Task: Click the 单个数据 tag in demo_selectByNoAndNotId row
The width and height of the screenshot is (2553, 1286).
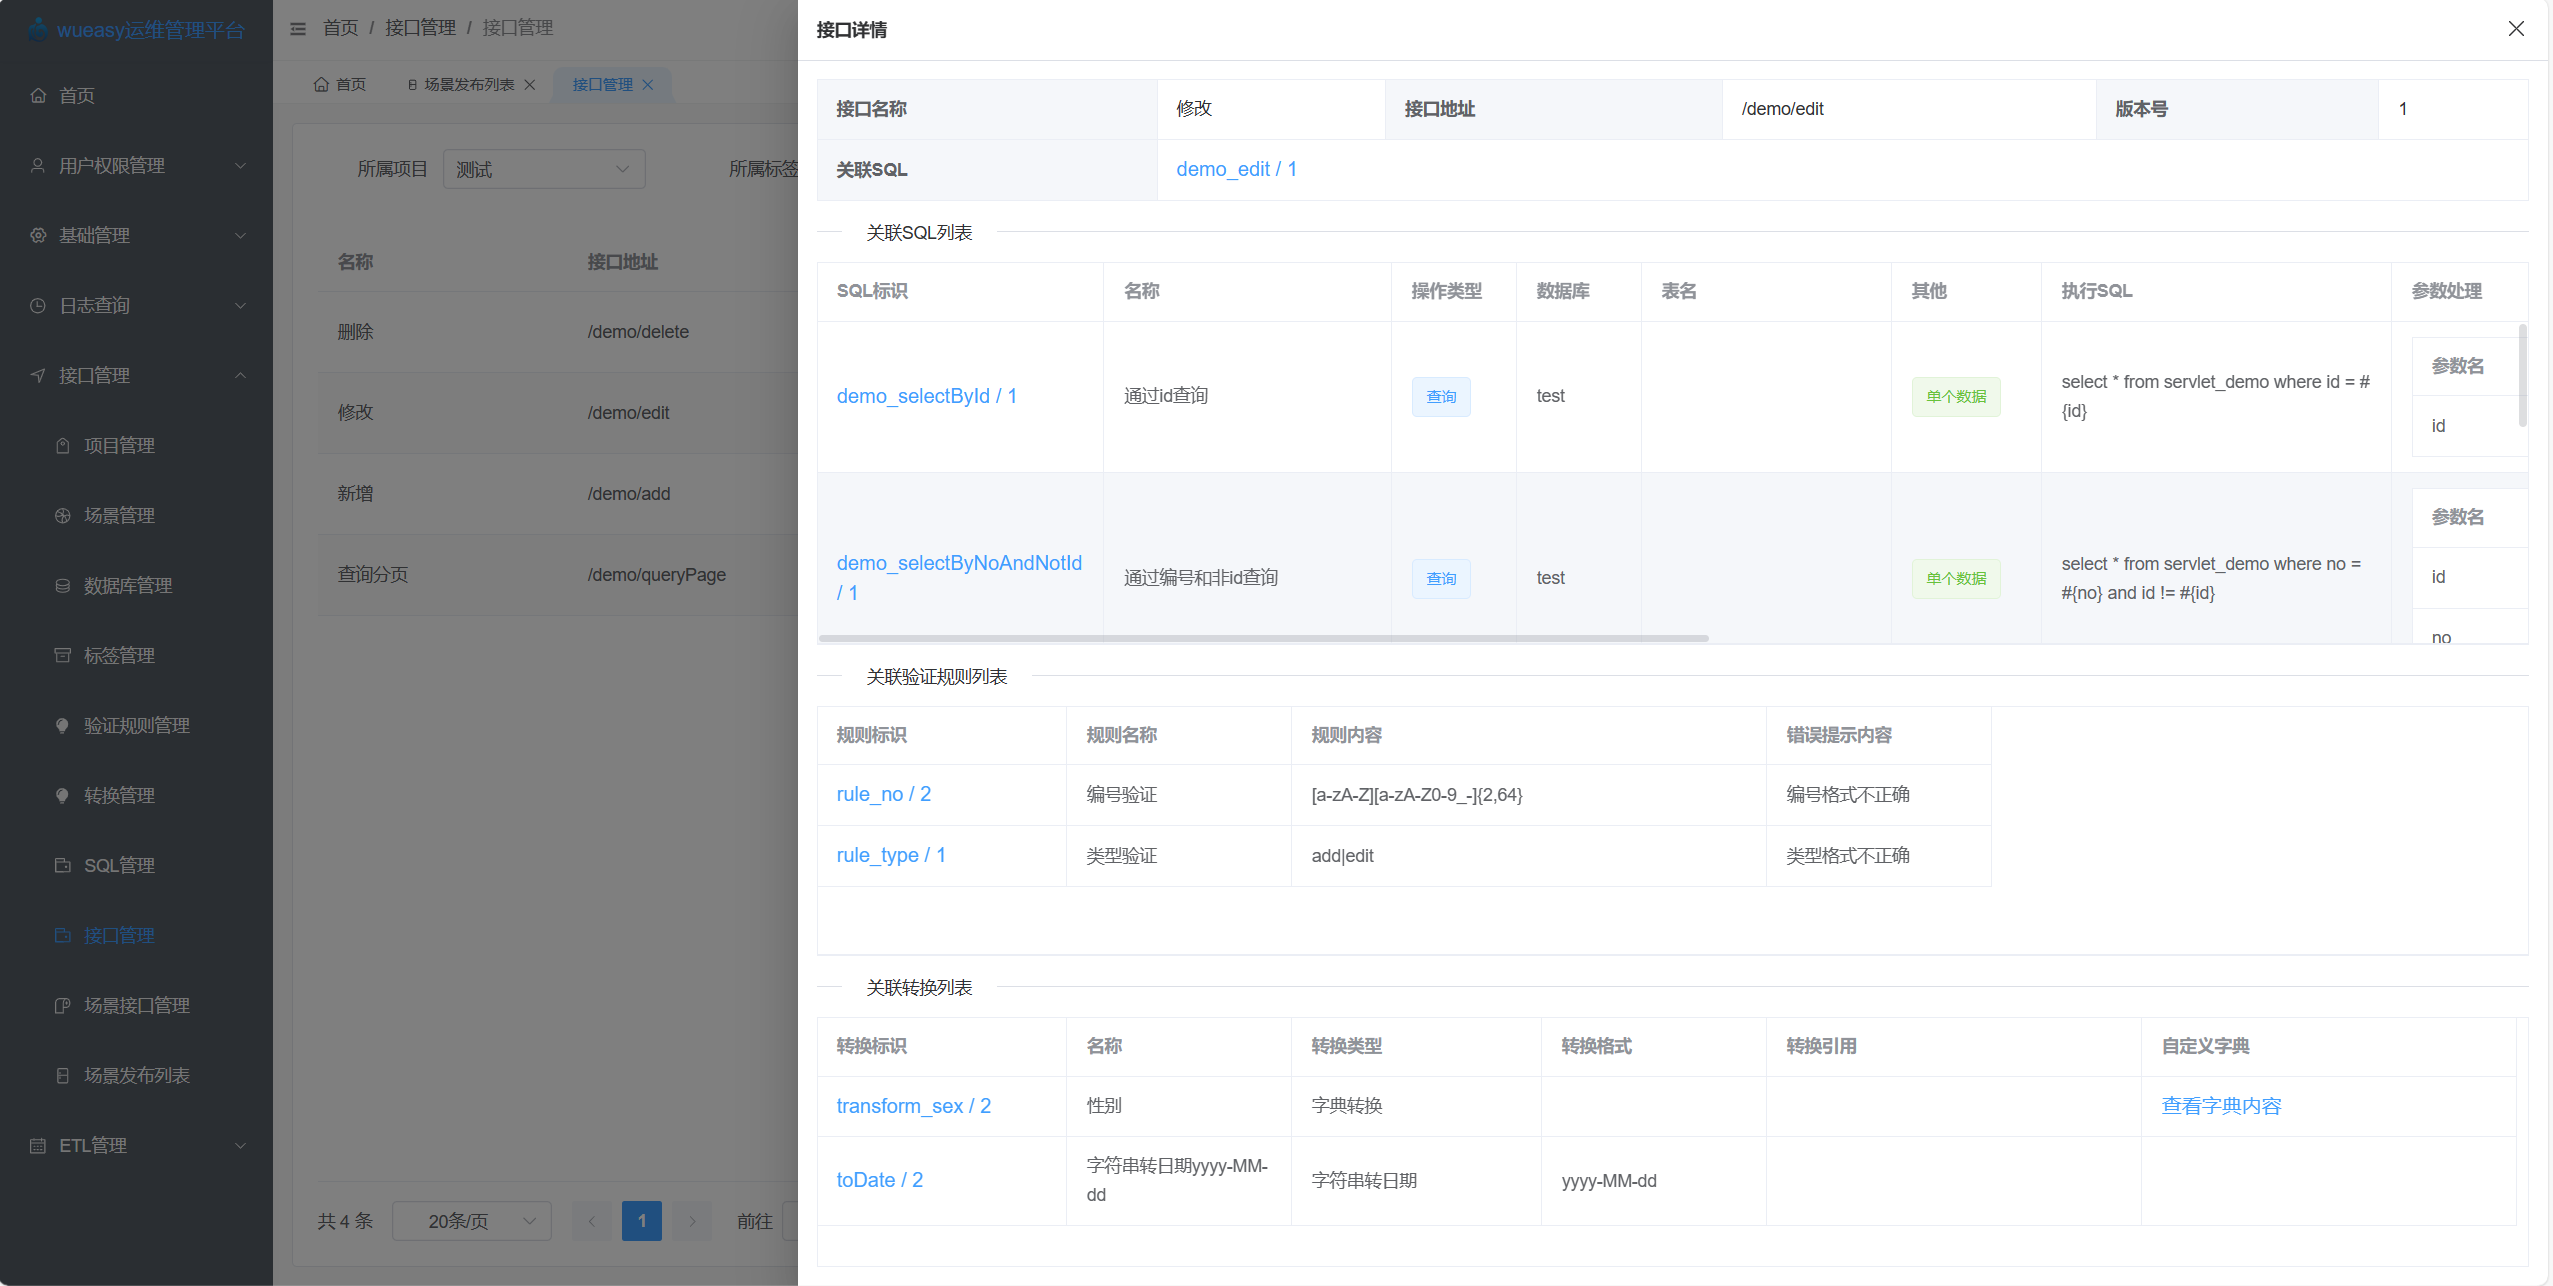Action: pyautogui.click(x=1956, y=579)
